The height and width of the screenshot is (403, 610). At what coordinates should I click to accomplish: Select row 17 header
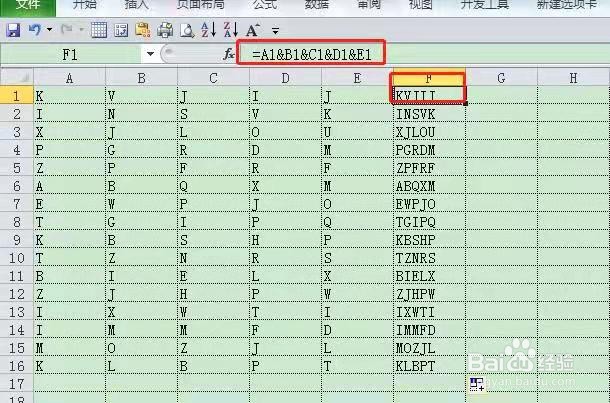pos(17,384)
